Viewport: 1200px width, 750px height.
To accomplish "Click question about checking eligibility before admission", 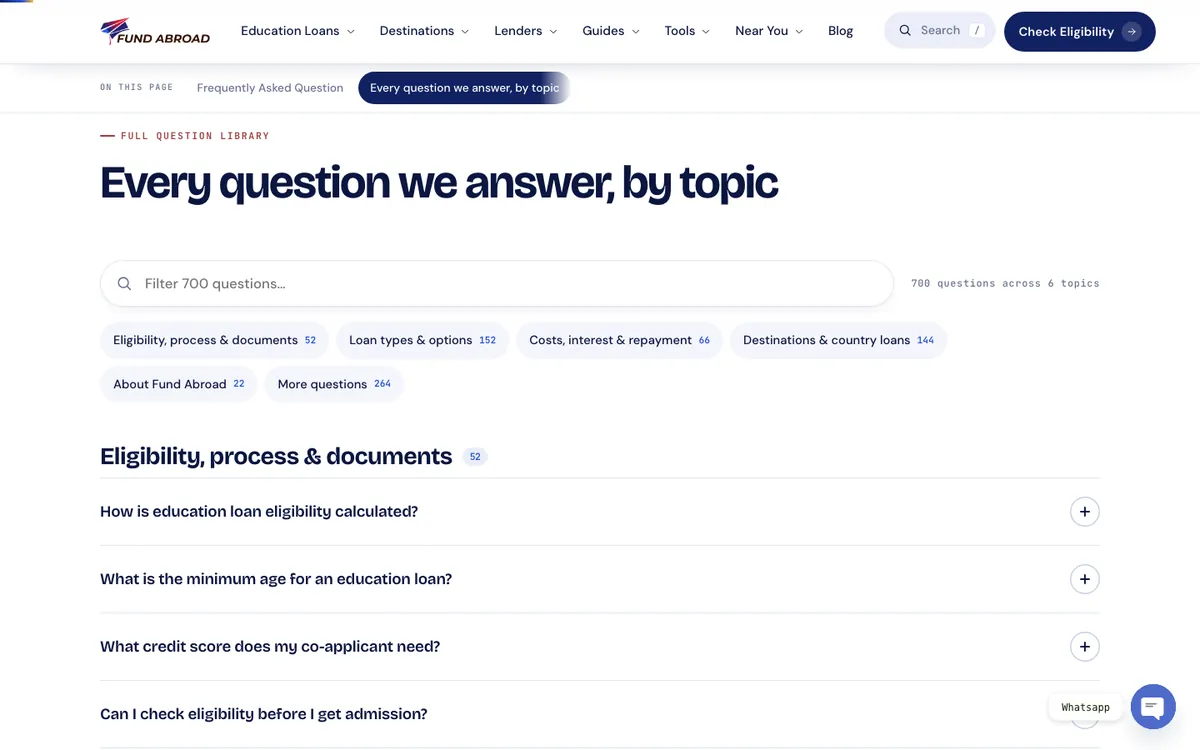I will (x=600, y=714).
